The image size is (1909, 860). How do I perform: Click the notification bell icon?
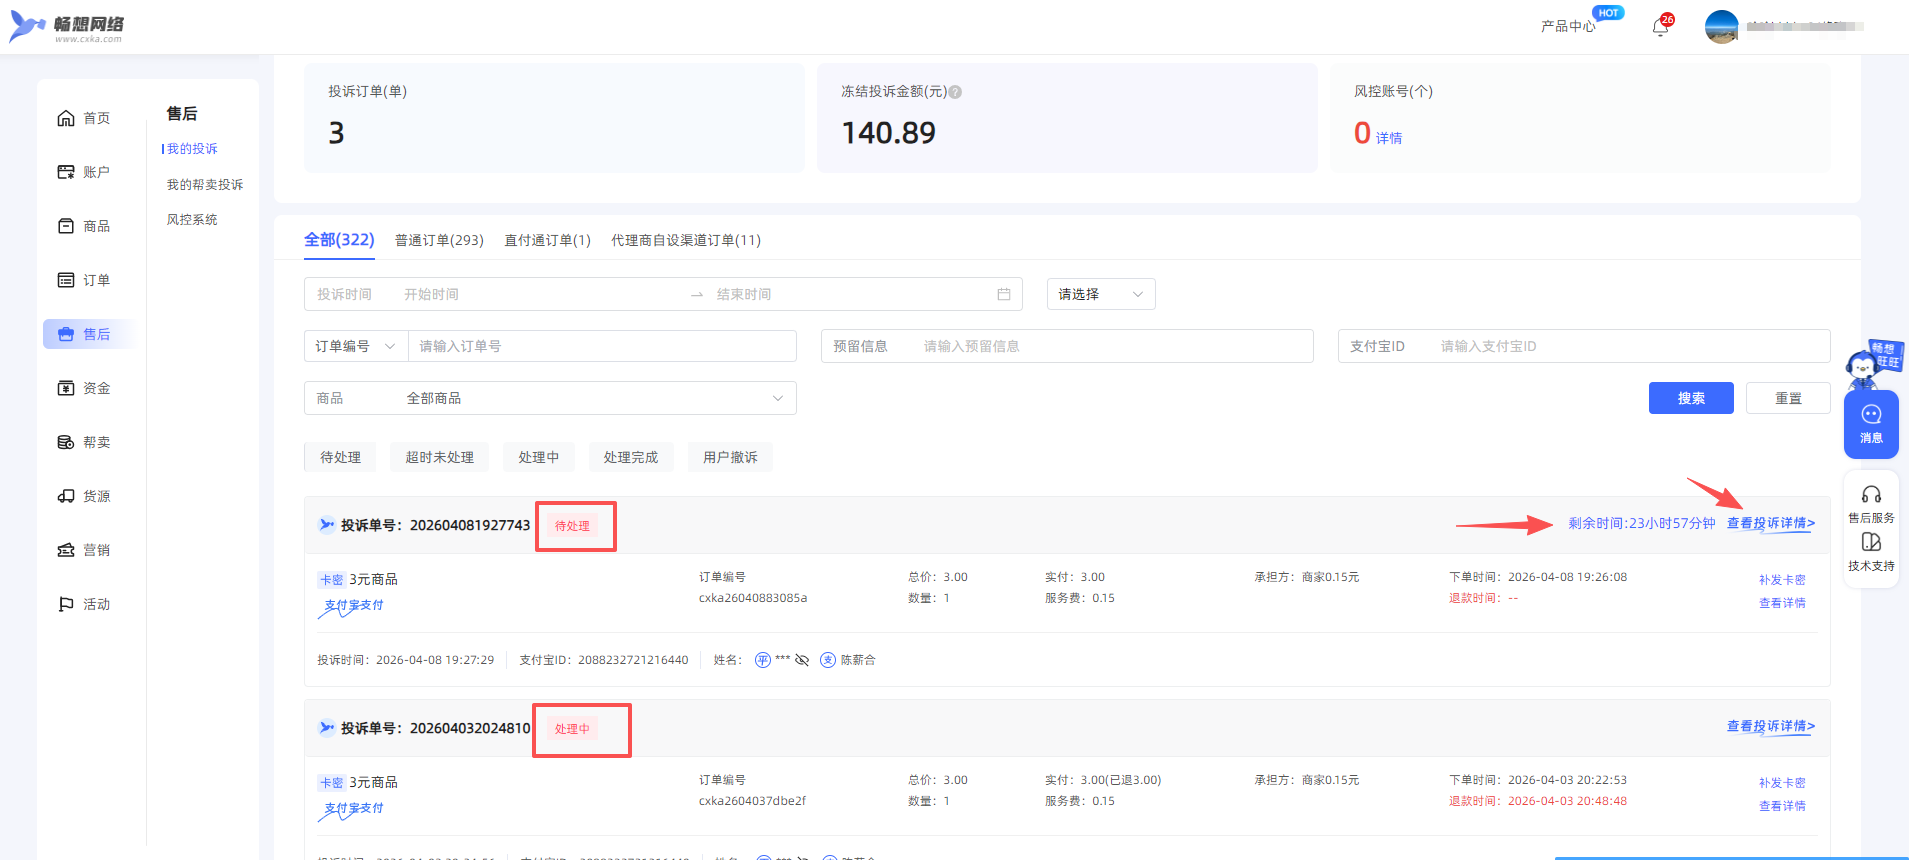tap(1660, 27)
